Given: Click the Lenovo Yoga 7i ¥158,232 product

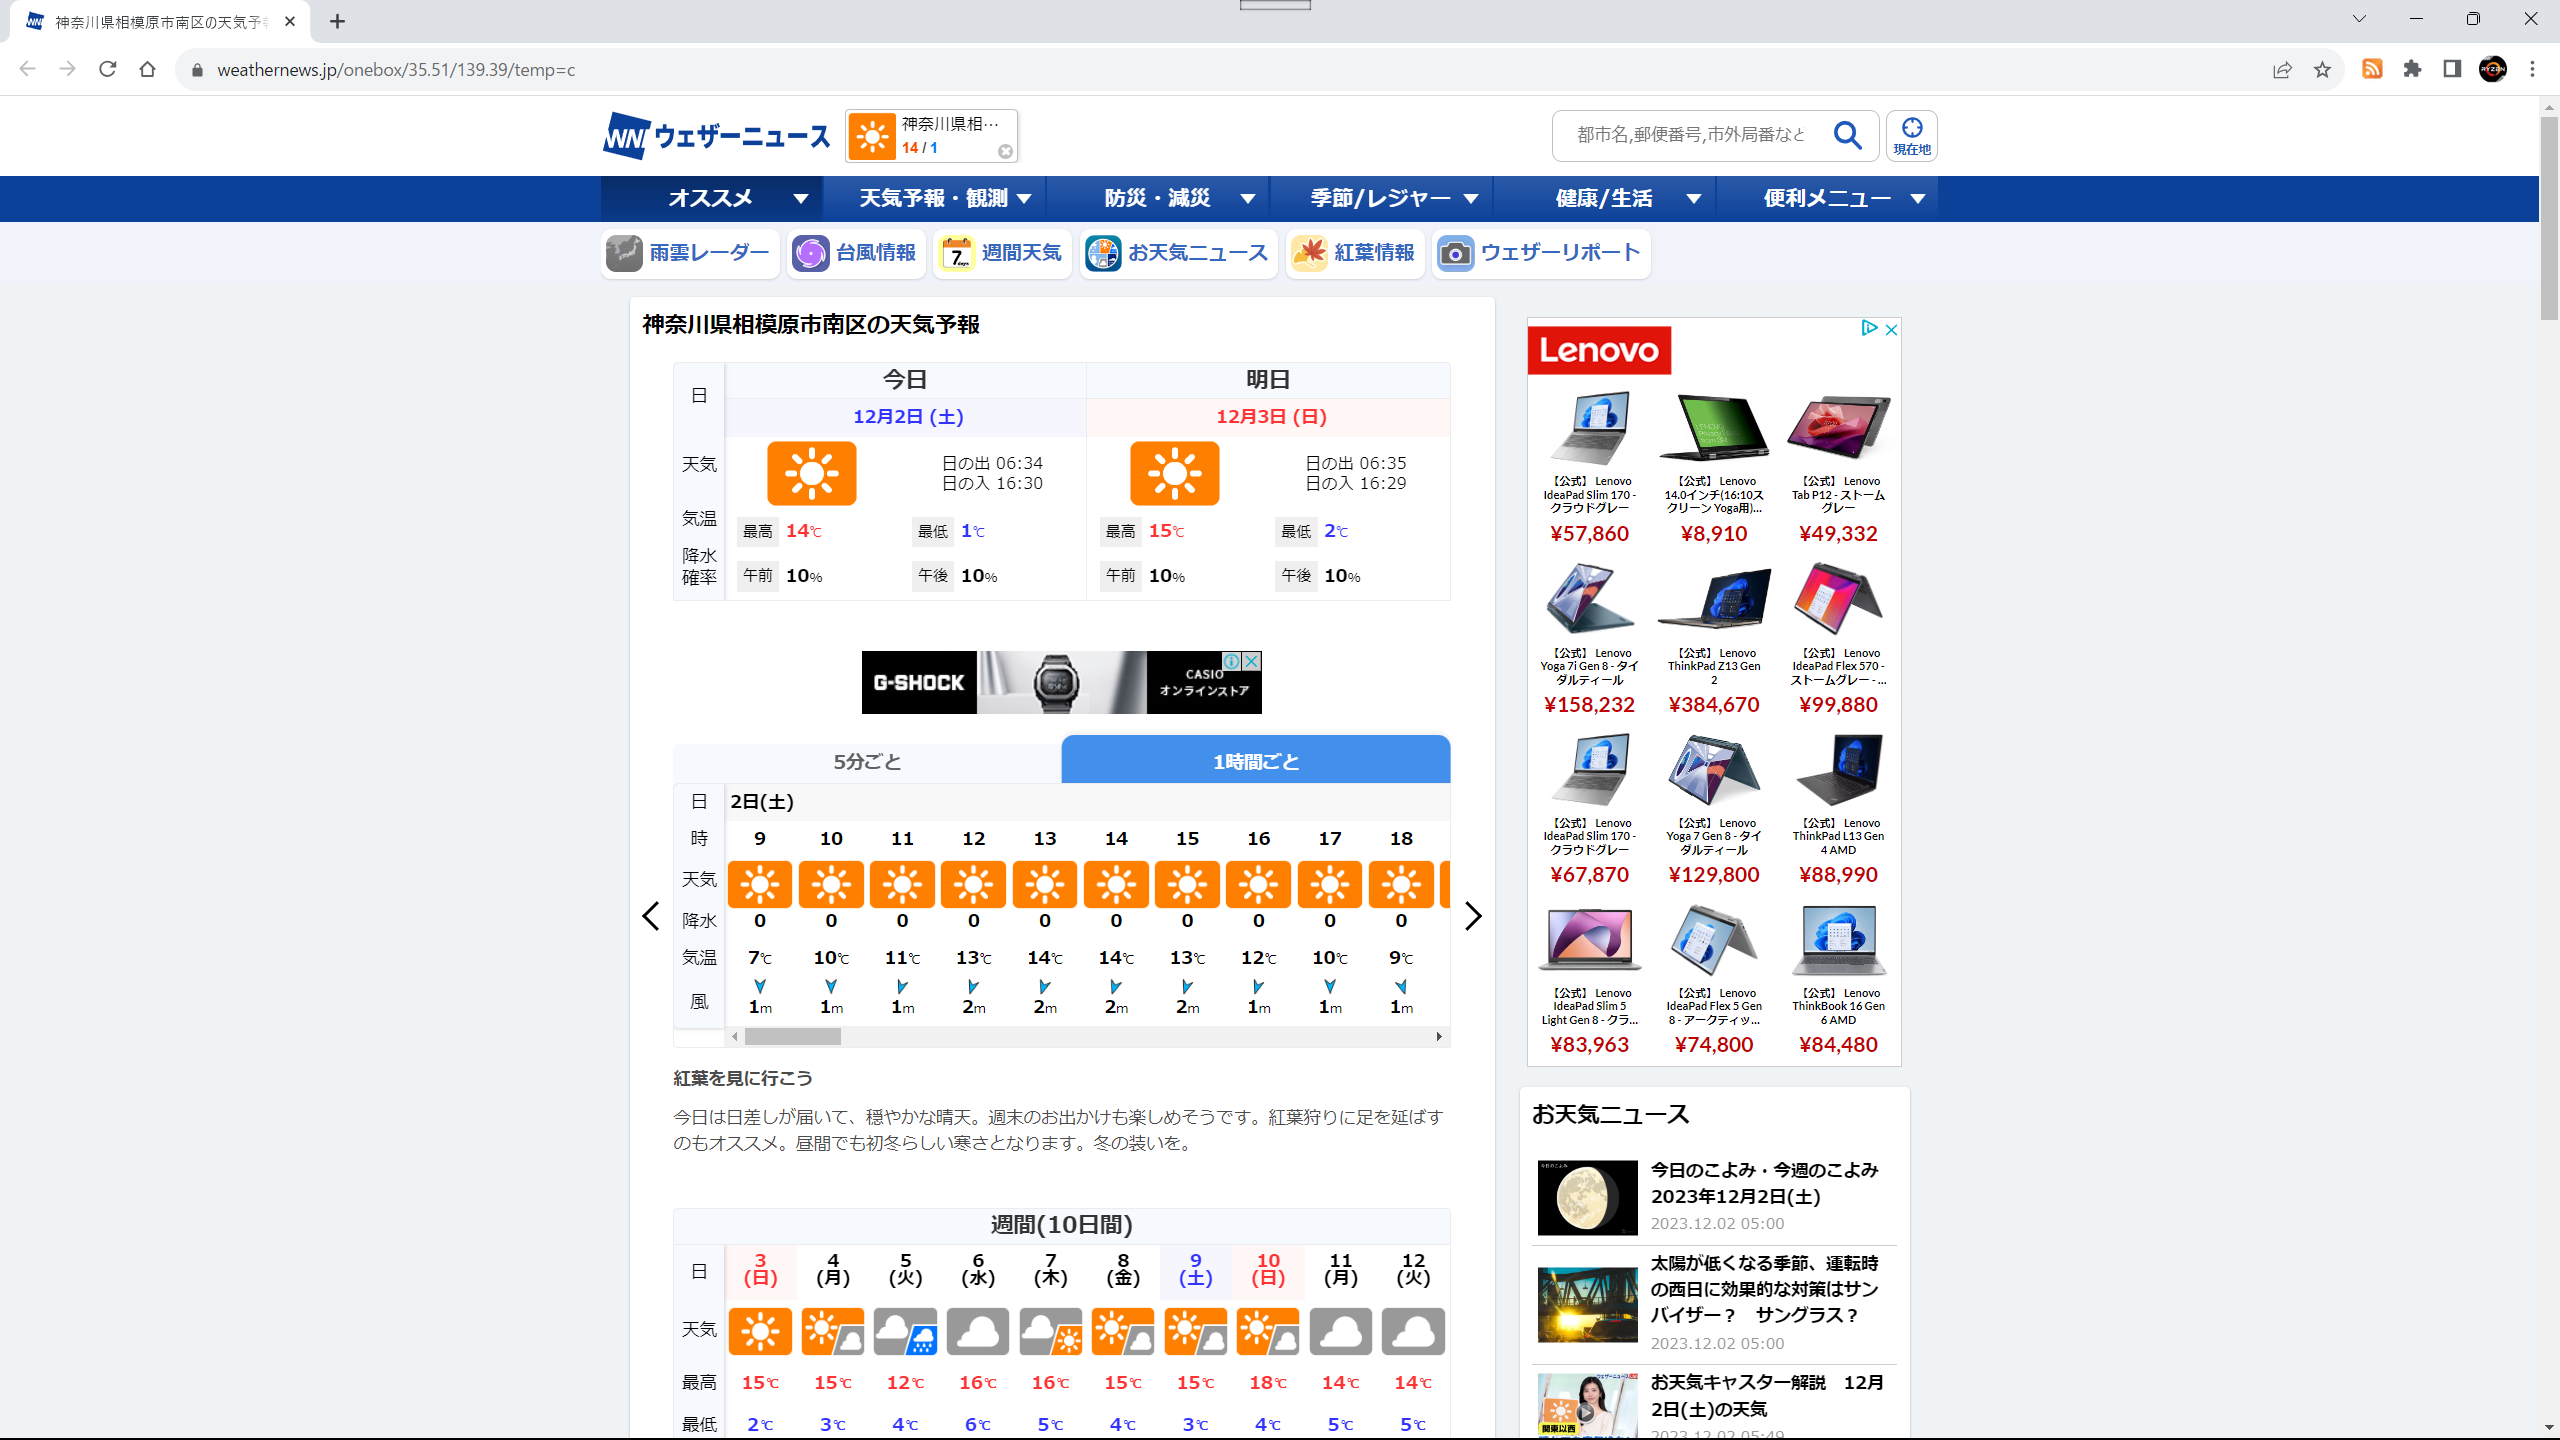Looking at the screenshot, I should pyautogui.click(x=1589, y=638).
